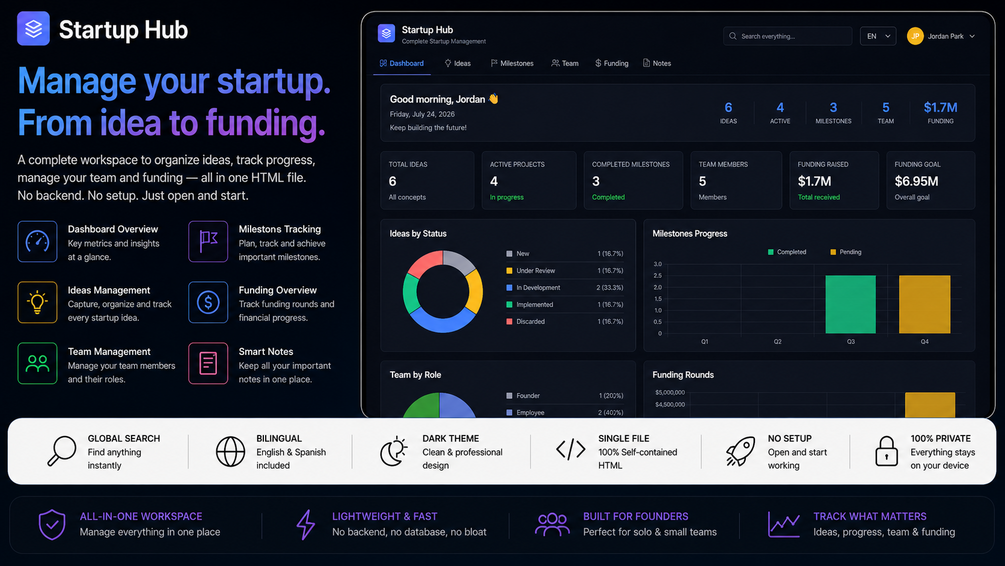Click the Ideas Management lightbulb icon
Image resolution: width=1005 pixels, height=566 pixels.
pos(37,303)
